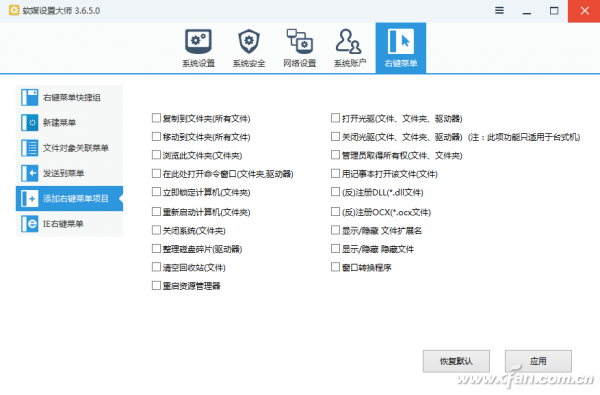
Task: Tick 重启资源管理器 checkbox
Action: [156, 285]
